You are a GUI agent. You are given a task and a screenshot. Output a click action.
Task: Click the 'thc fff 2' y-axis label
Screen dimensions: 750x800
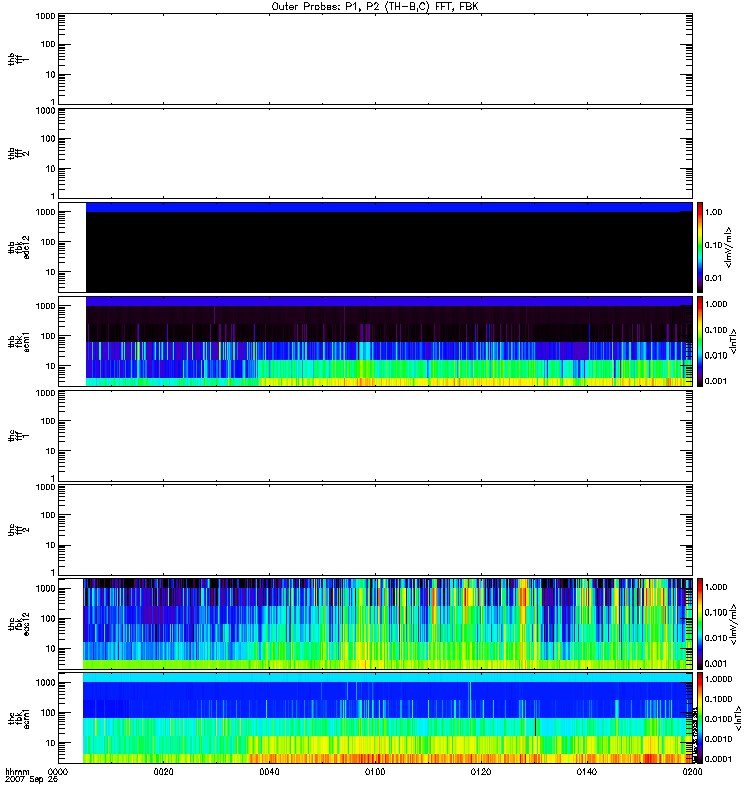coord(19,530)
